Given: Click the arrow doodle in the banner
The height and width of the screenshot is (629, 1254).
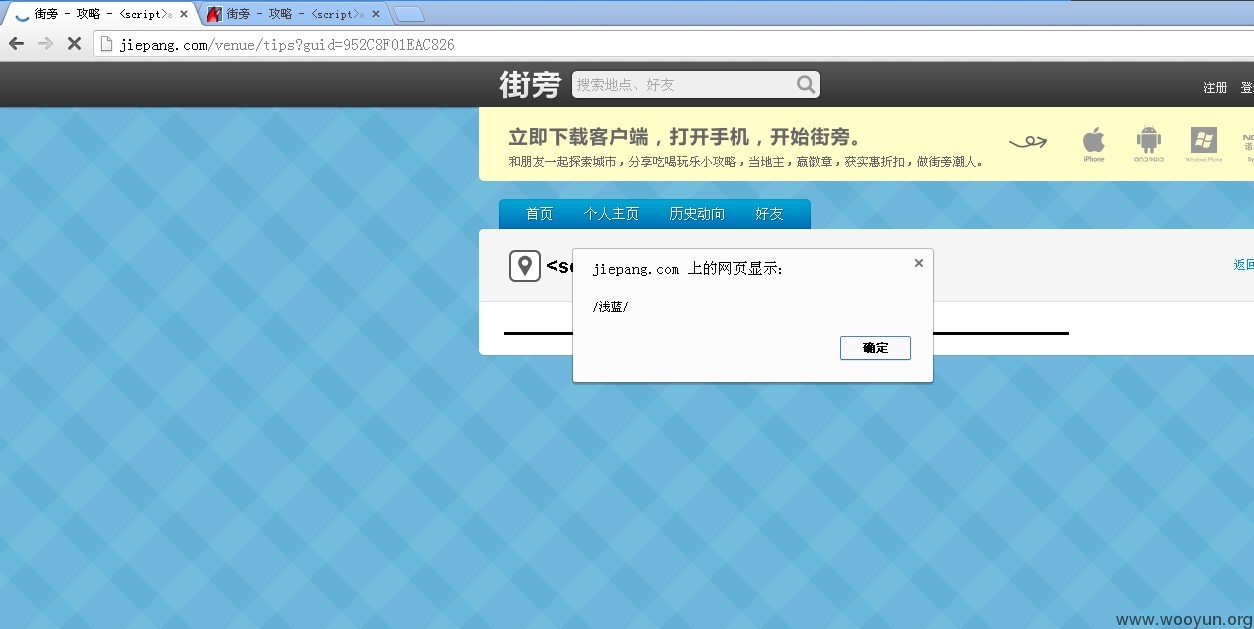Looking at the screenshot, I should (x=1028, y=142).
